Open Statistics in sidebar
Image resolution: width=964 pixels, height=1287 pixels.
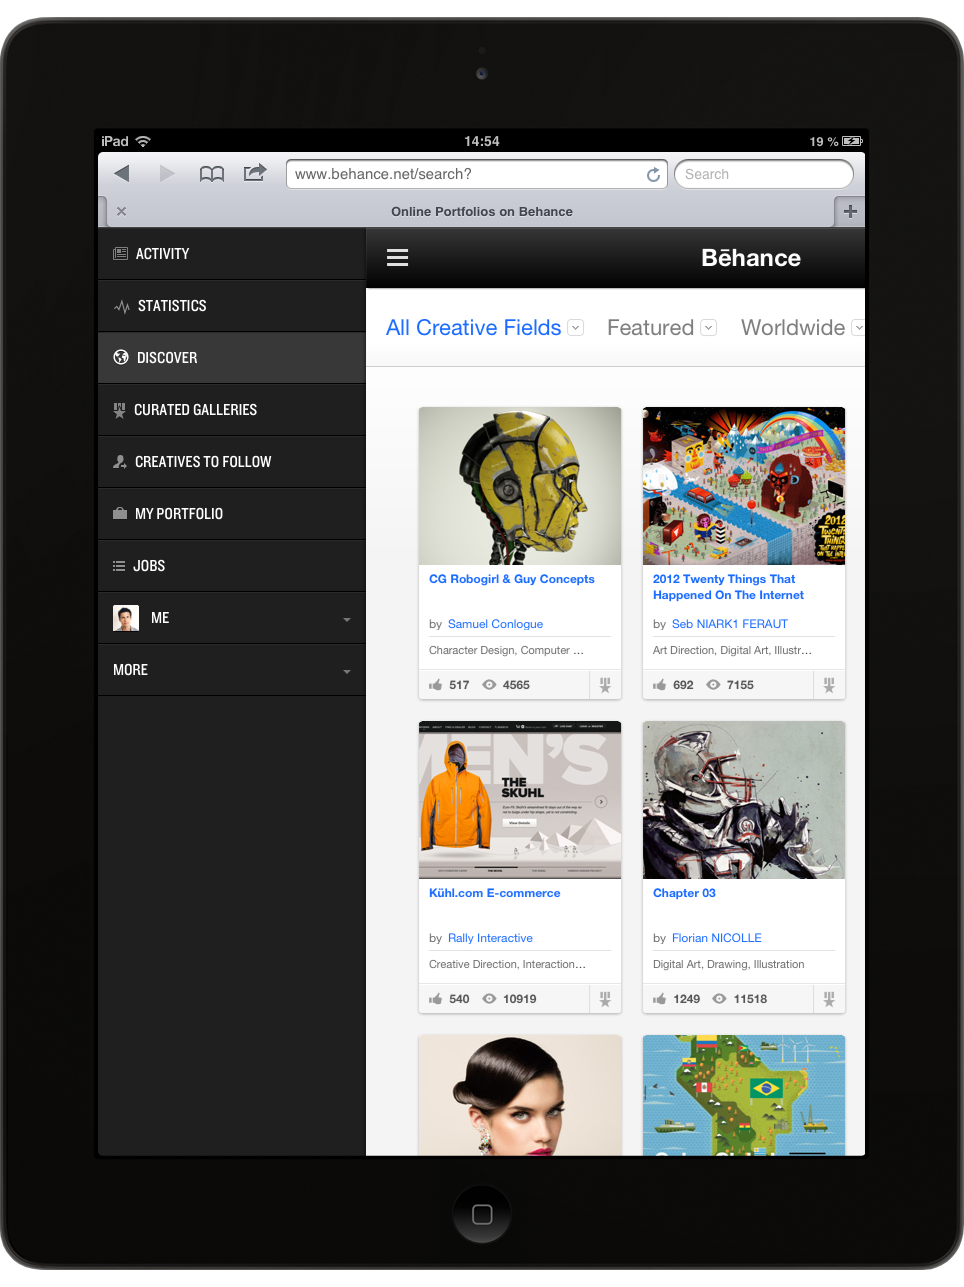(232, 306)
